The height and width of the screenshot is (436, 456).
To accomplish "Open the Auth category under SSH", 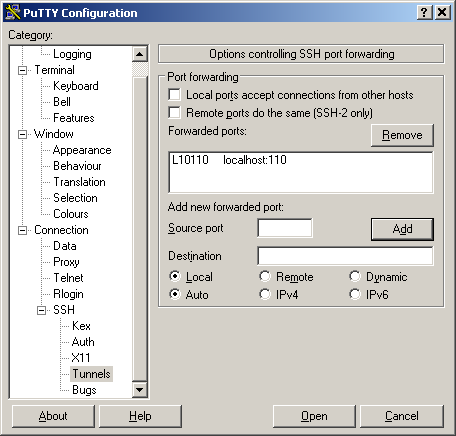I will coord(83,342).
